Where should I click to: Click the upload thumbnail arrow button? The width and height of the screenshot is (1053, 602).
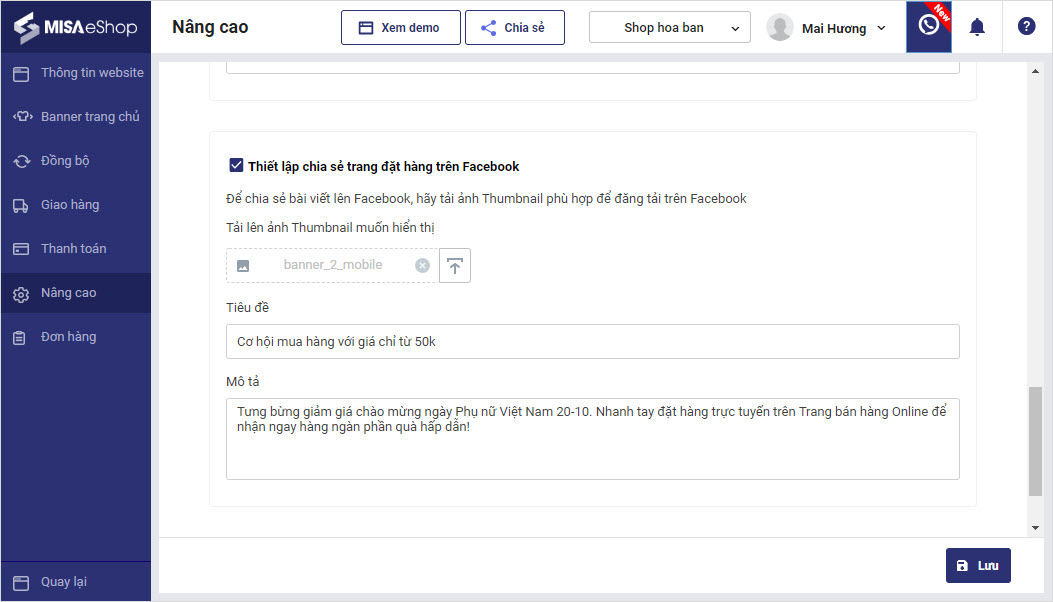point(455,265)
